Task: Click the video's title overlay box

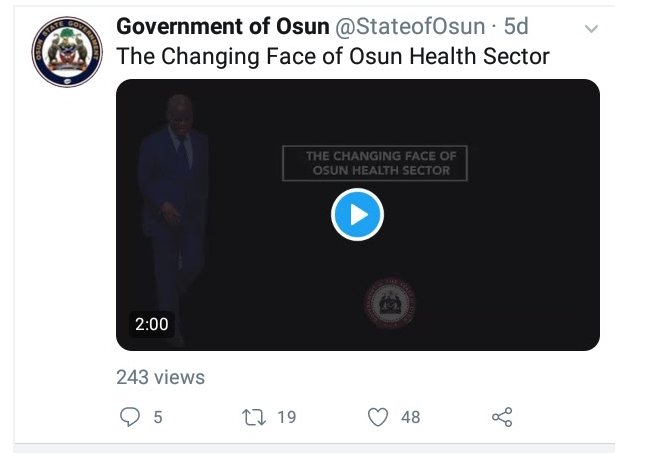Action: (x=374, y=163)
